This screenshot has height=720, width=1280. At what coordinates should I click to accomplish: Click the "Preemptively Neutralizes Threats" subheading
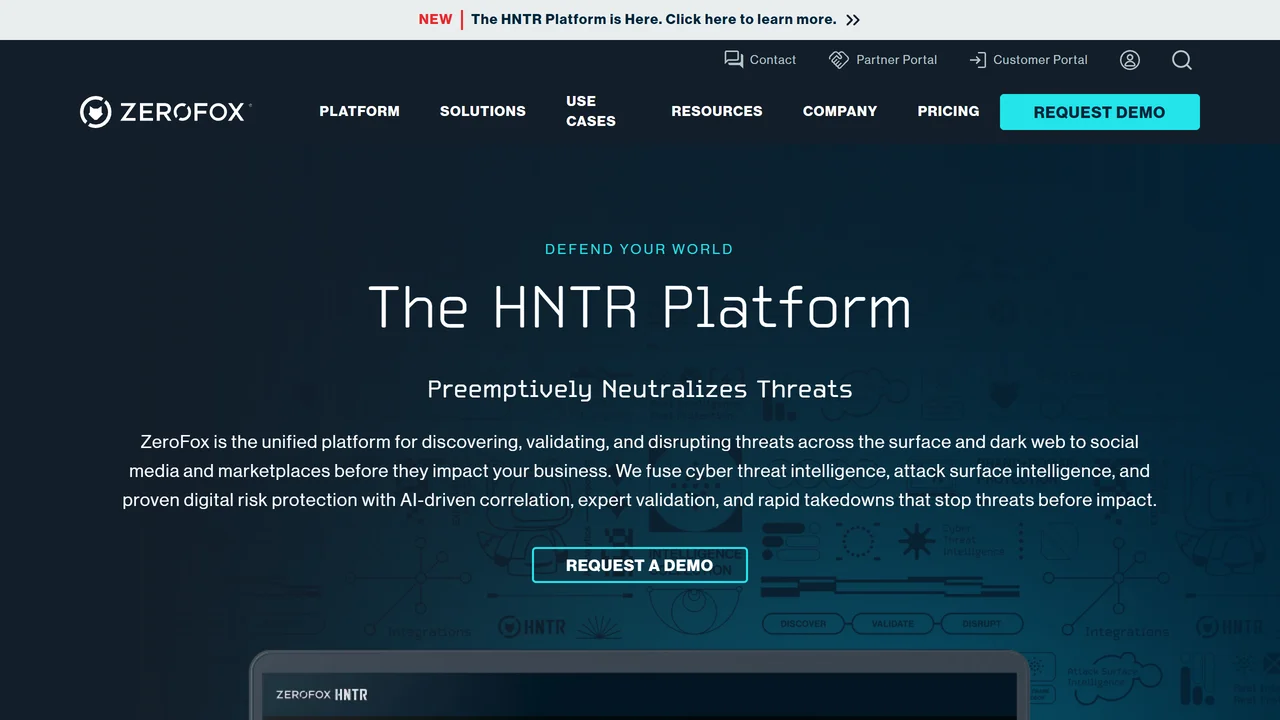pyautogui.click(x=640, y=389)
